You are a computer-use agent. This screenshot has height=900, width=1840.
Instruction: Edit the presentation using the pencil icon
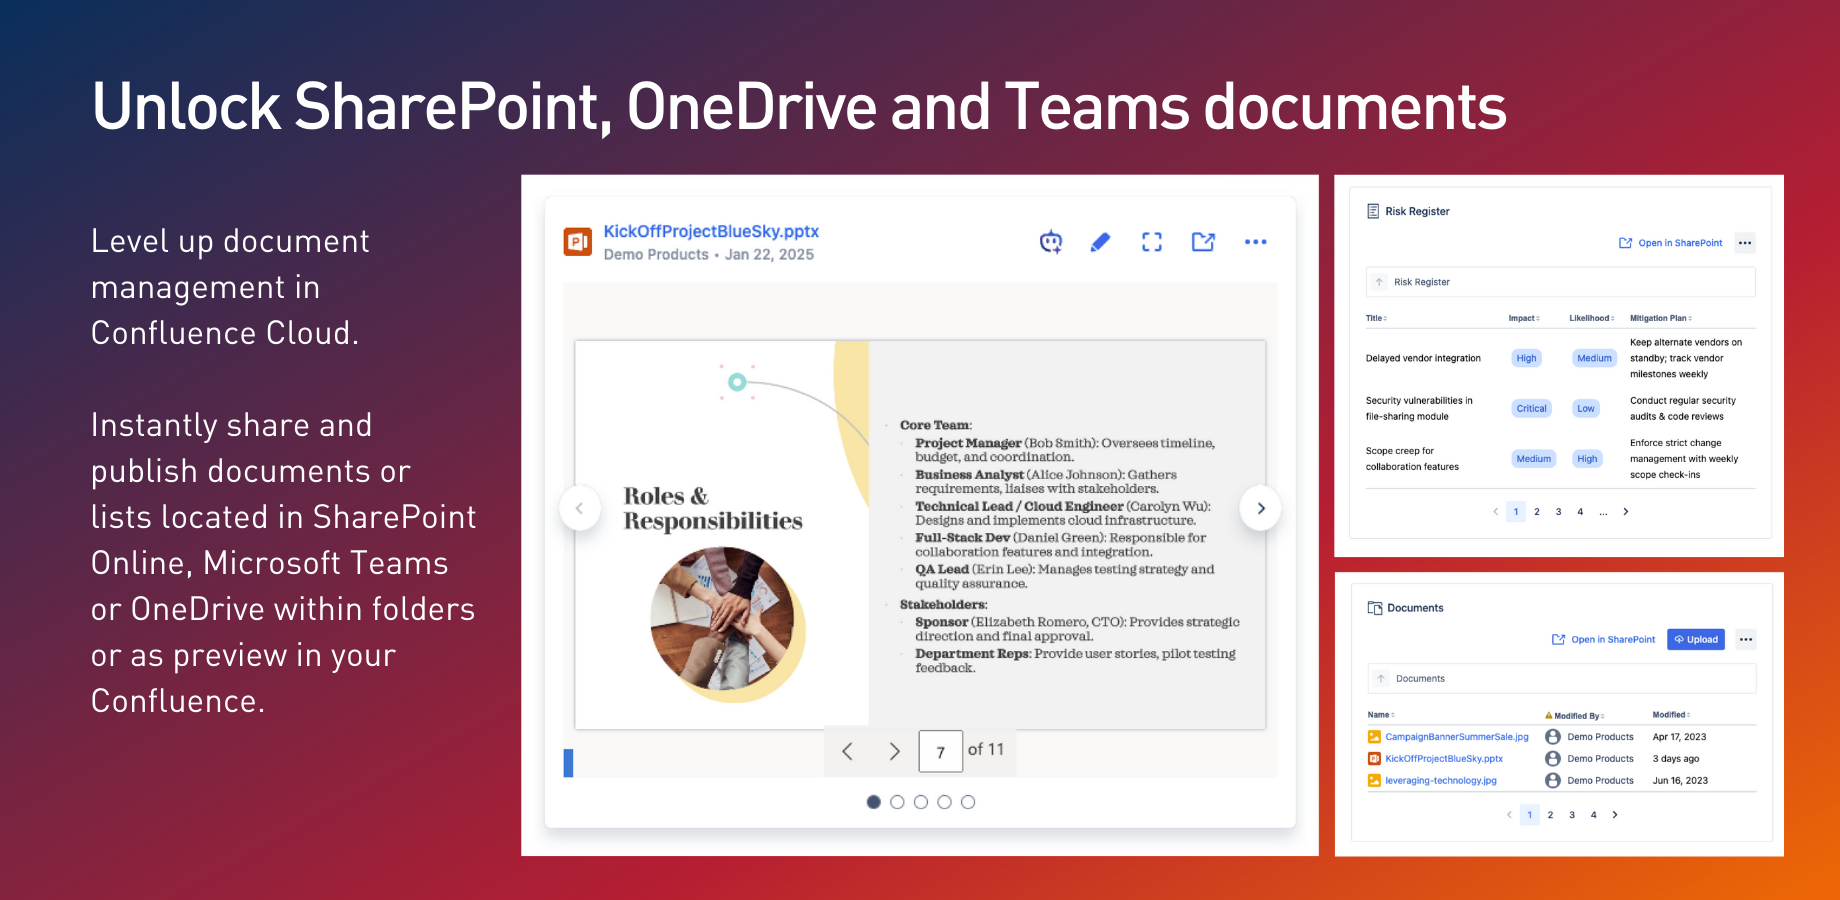coord(1100,241)
